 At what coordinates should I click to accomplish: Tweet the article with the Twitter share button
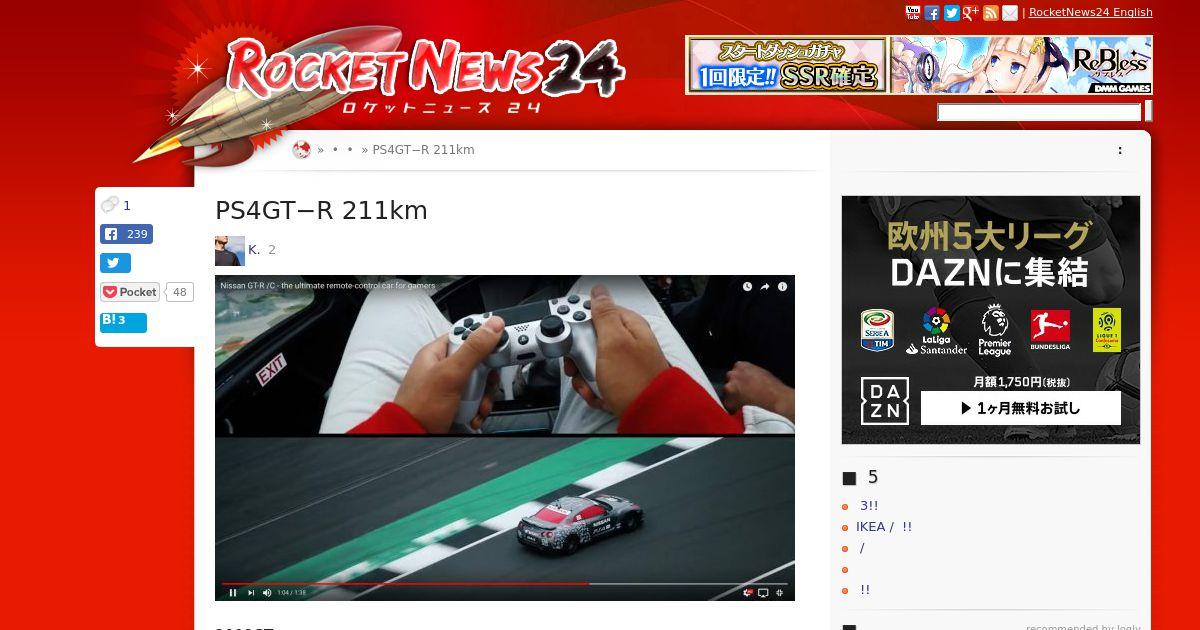click(115, 263)
